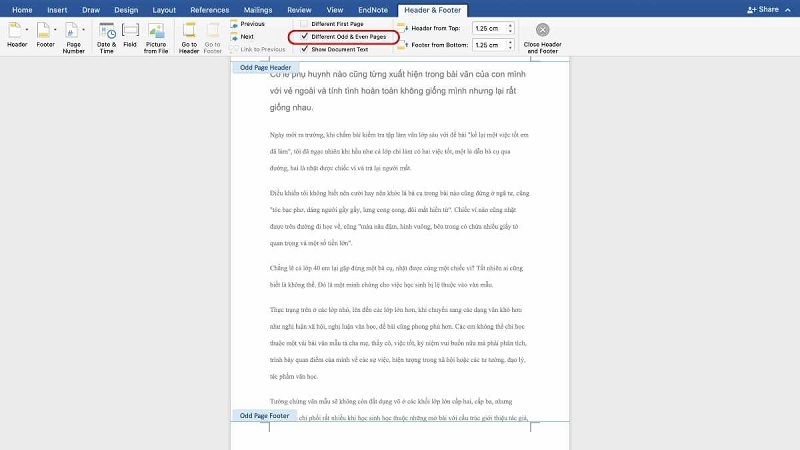The height and width of the screenshot is (450, 800).
Task: Click the Previous button label
Action: [253, 24]
